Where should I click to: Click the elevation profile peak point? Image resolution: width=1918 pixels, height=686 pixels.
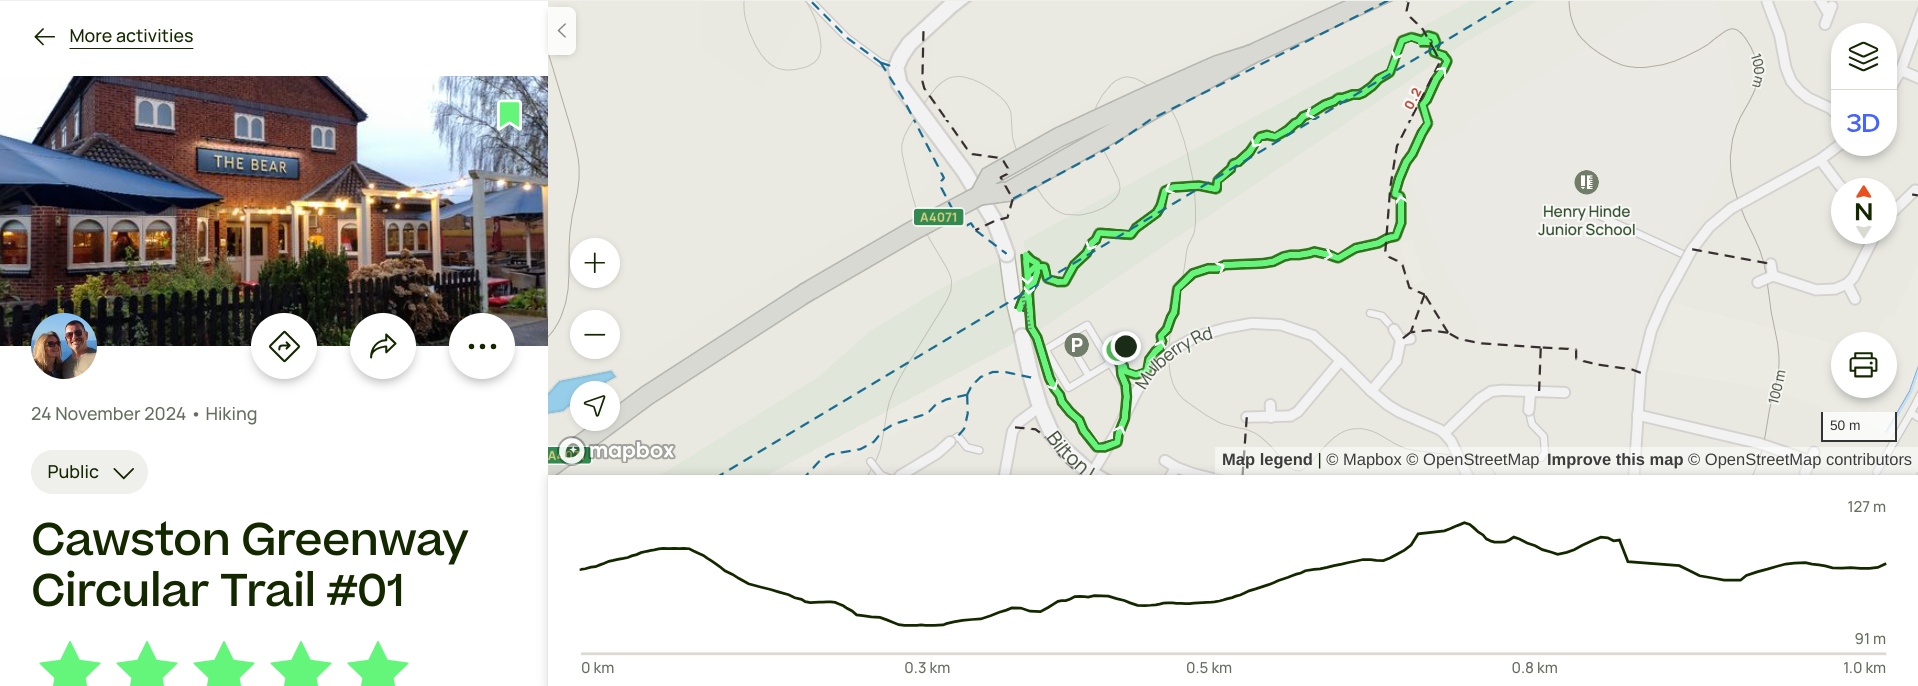coord(1465,523)
